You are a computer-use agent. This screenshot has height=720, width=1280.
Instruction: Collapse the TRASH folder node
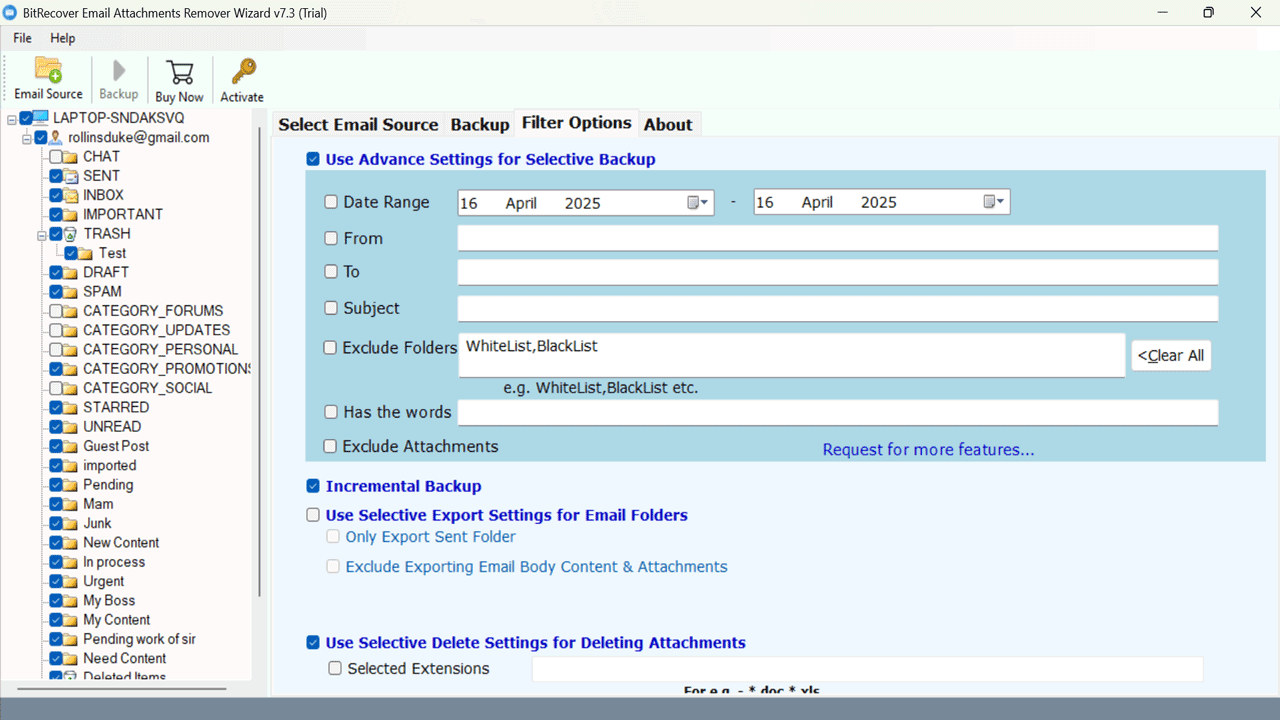pos(42,235)
